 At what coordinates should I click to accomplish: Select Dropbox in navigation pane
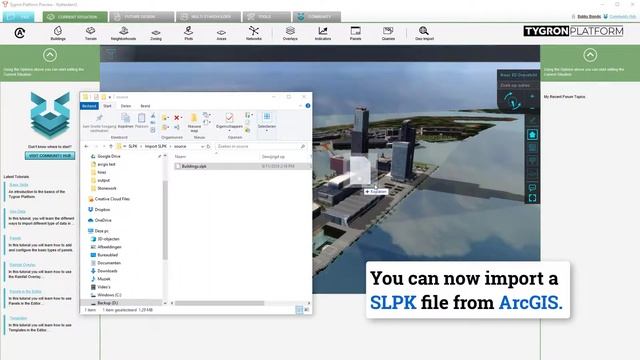(x=102, y=209)
